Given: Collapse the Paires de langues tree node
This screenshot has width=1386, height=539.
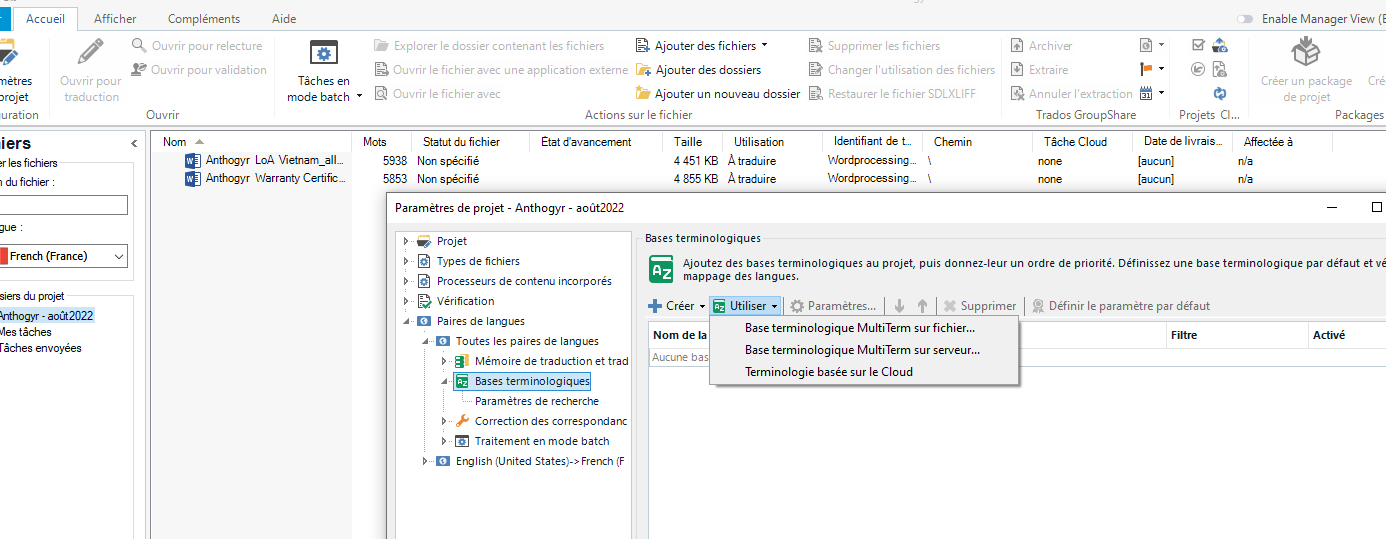Looking at the screenshot, I should (x=407, y=321).
